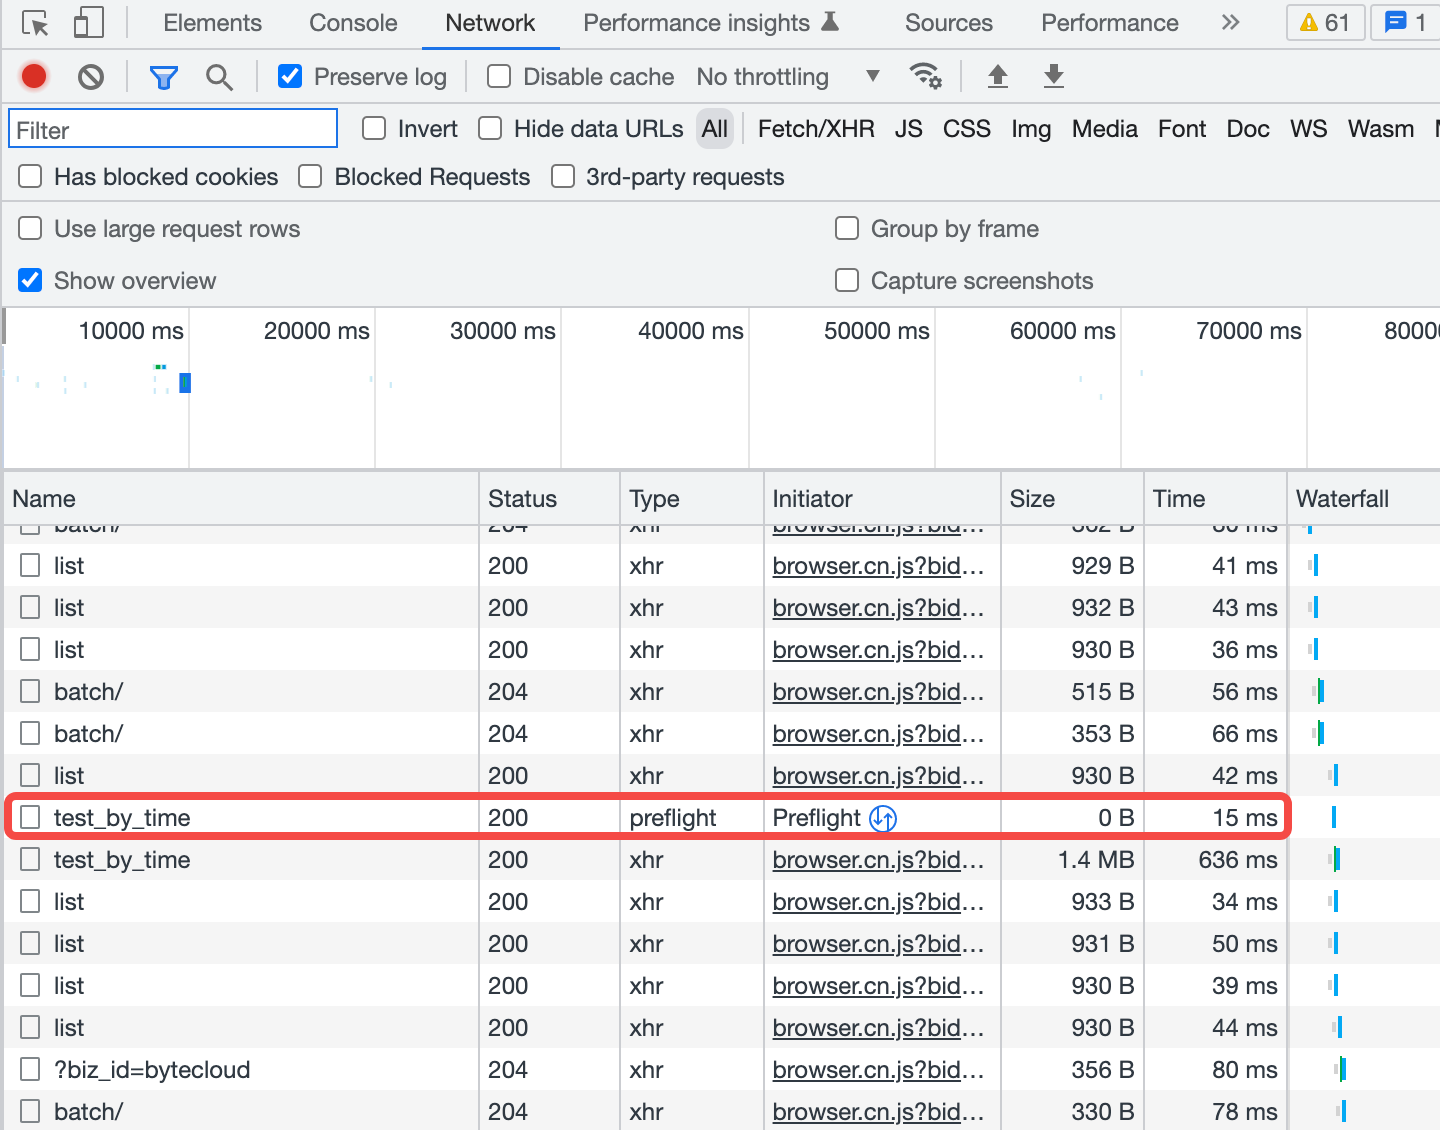Select the Network tab
The height and width of the screenshot is (1130, 1440).
[x=490, y=23]
